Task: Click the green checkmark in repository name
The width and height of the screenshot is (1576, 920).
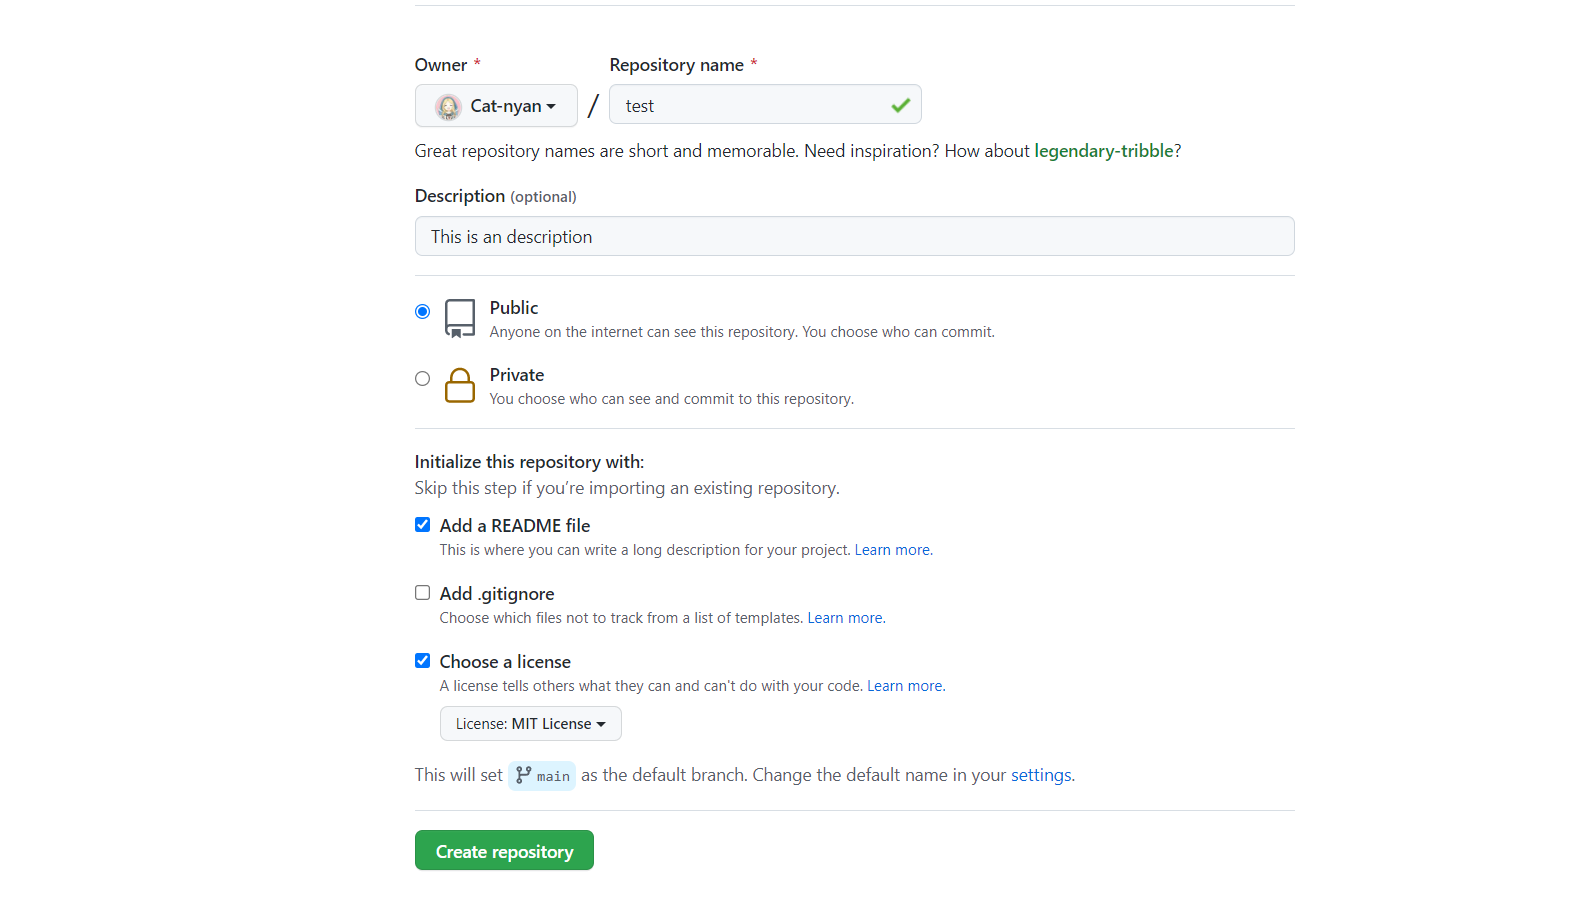Action: (x=900, y=105)
